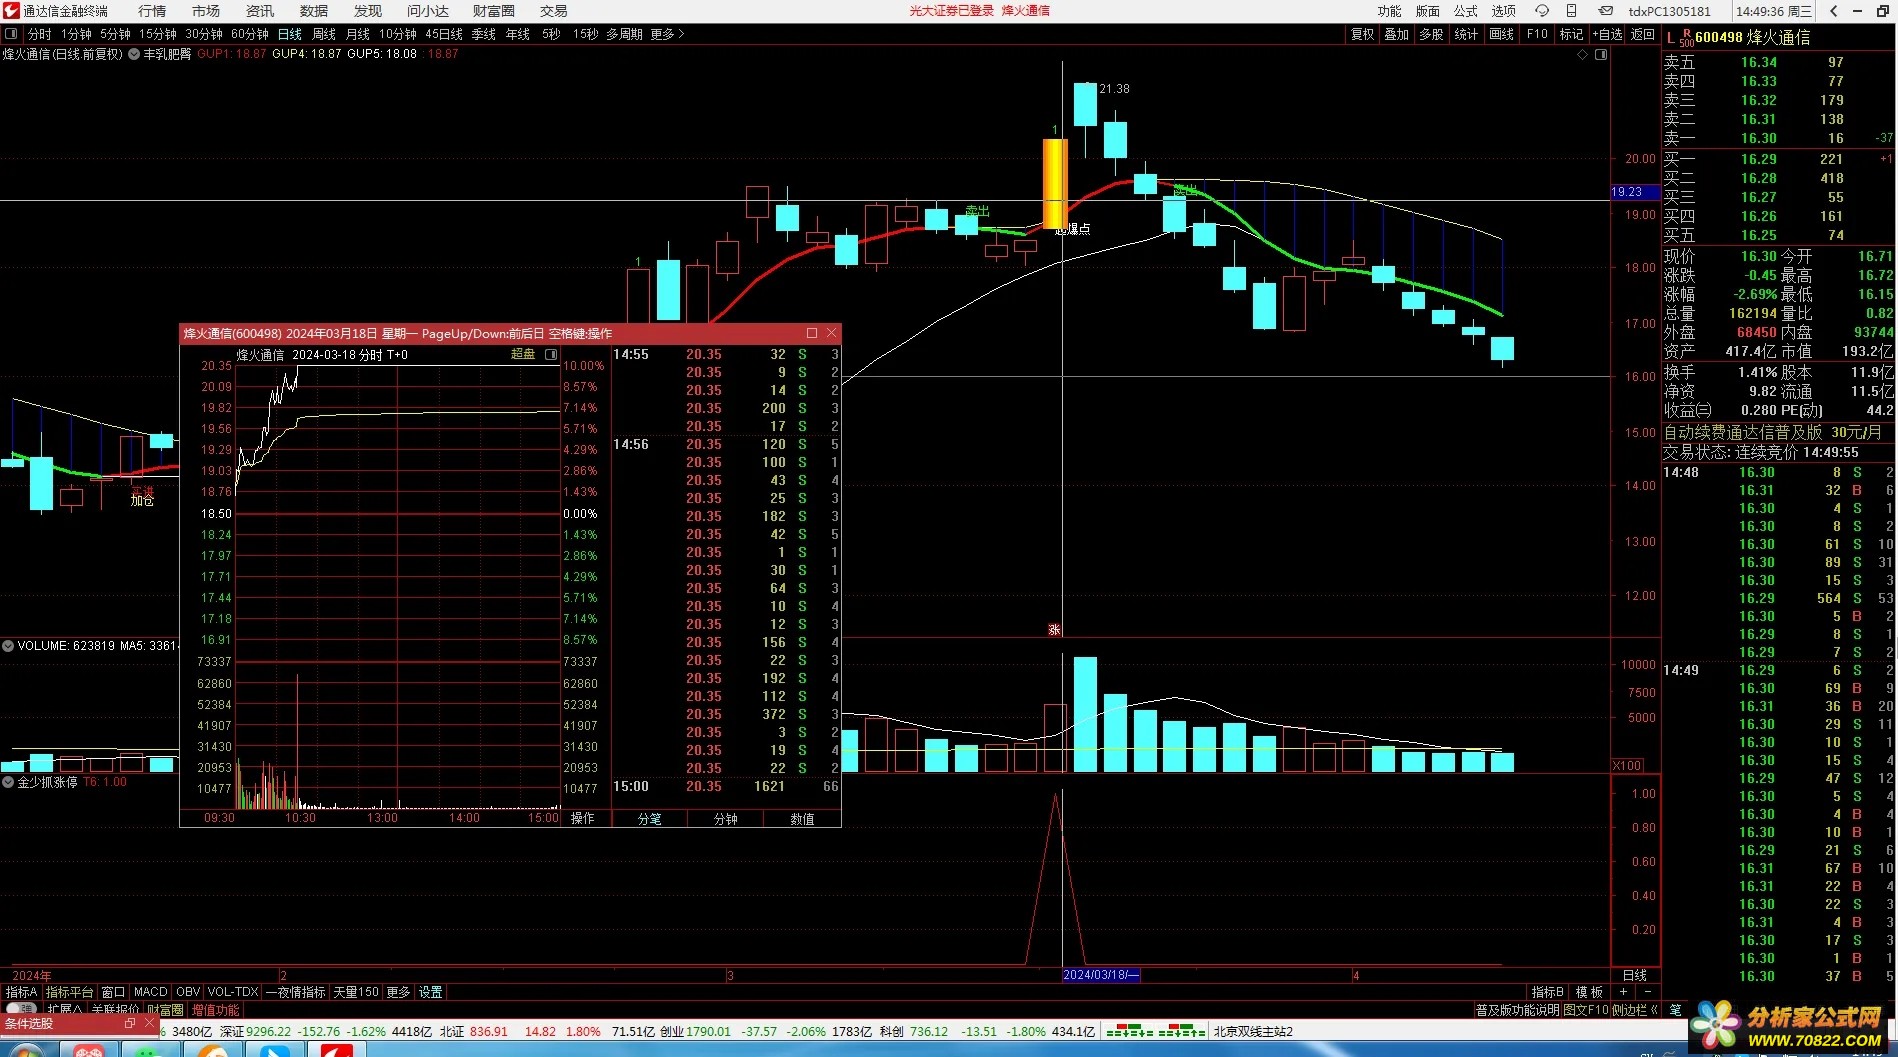Open the blue bird taskbar icon
Image resolution: width=1898 pixels, height=1057 pixels.
pyautogui.click(x=274, y=1050)
